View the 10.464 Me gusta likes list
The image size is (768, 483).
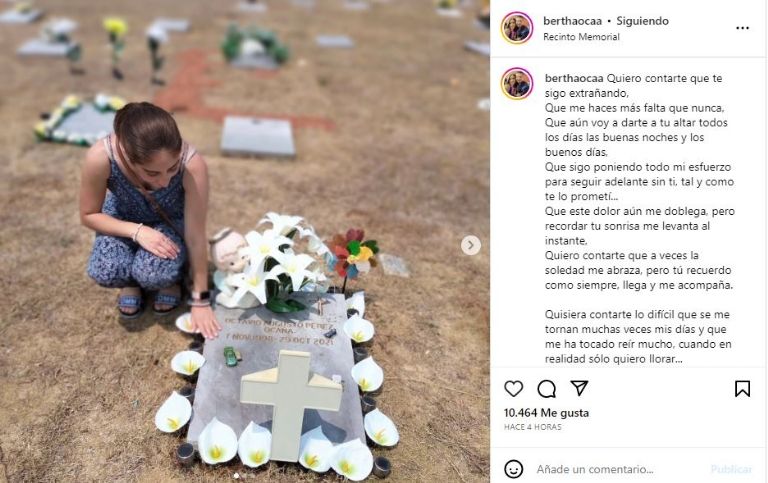click(546, 413)
